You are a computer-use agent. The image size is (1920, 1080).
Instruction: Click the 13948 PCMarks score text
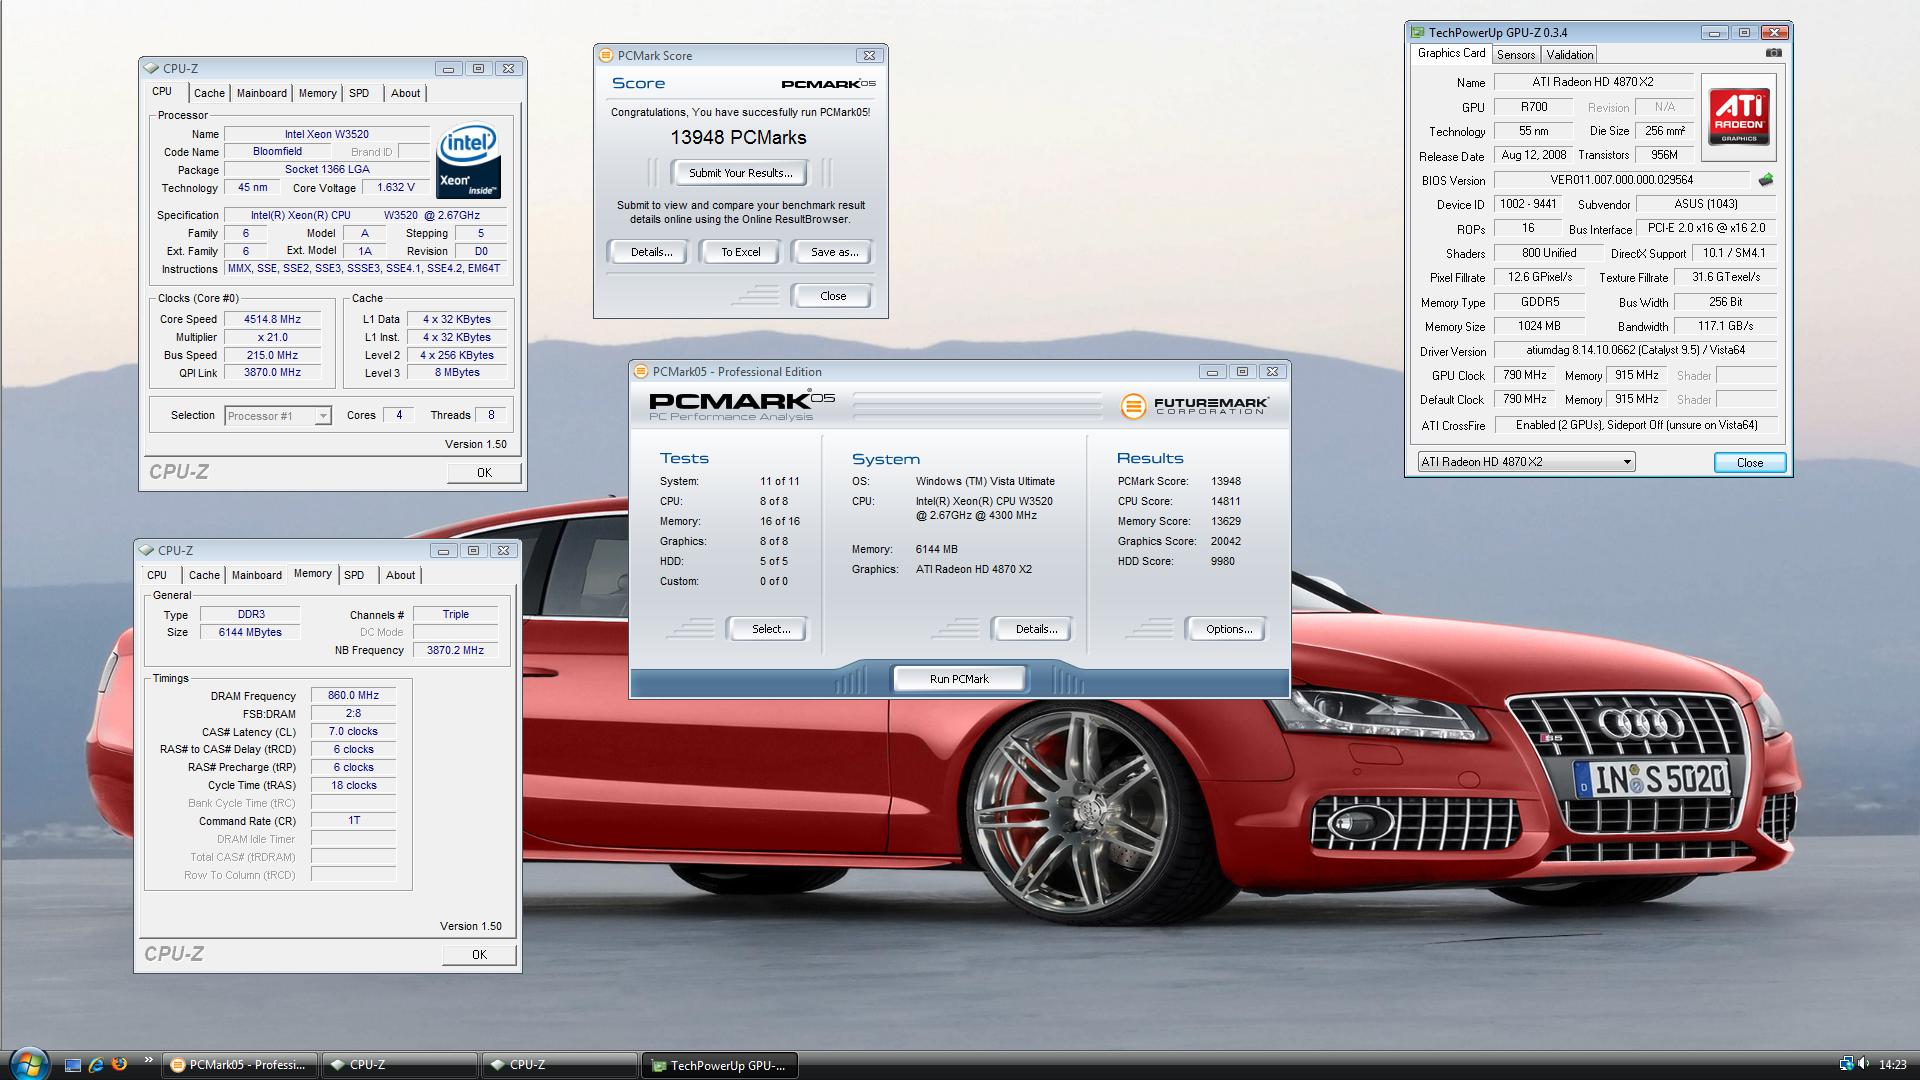click(738, 138)
